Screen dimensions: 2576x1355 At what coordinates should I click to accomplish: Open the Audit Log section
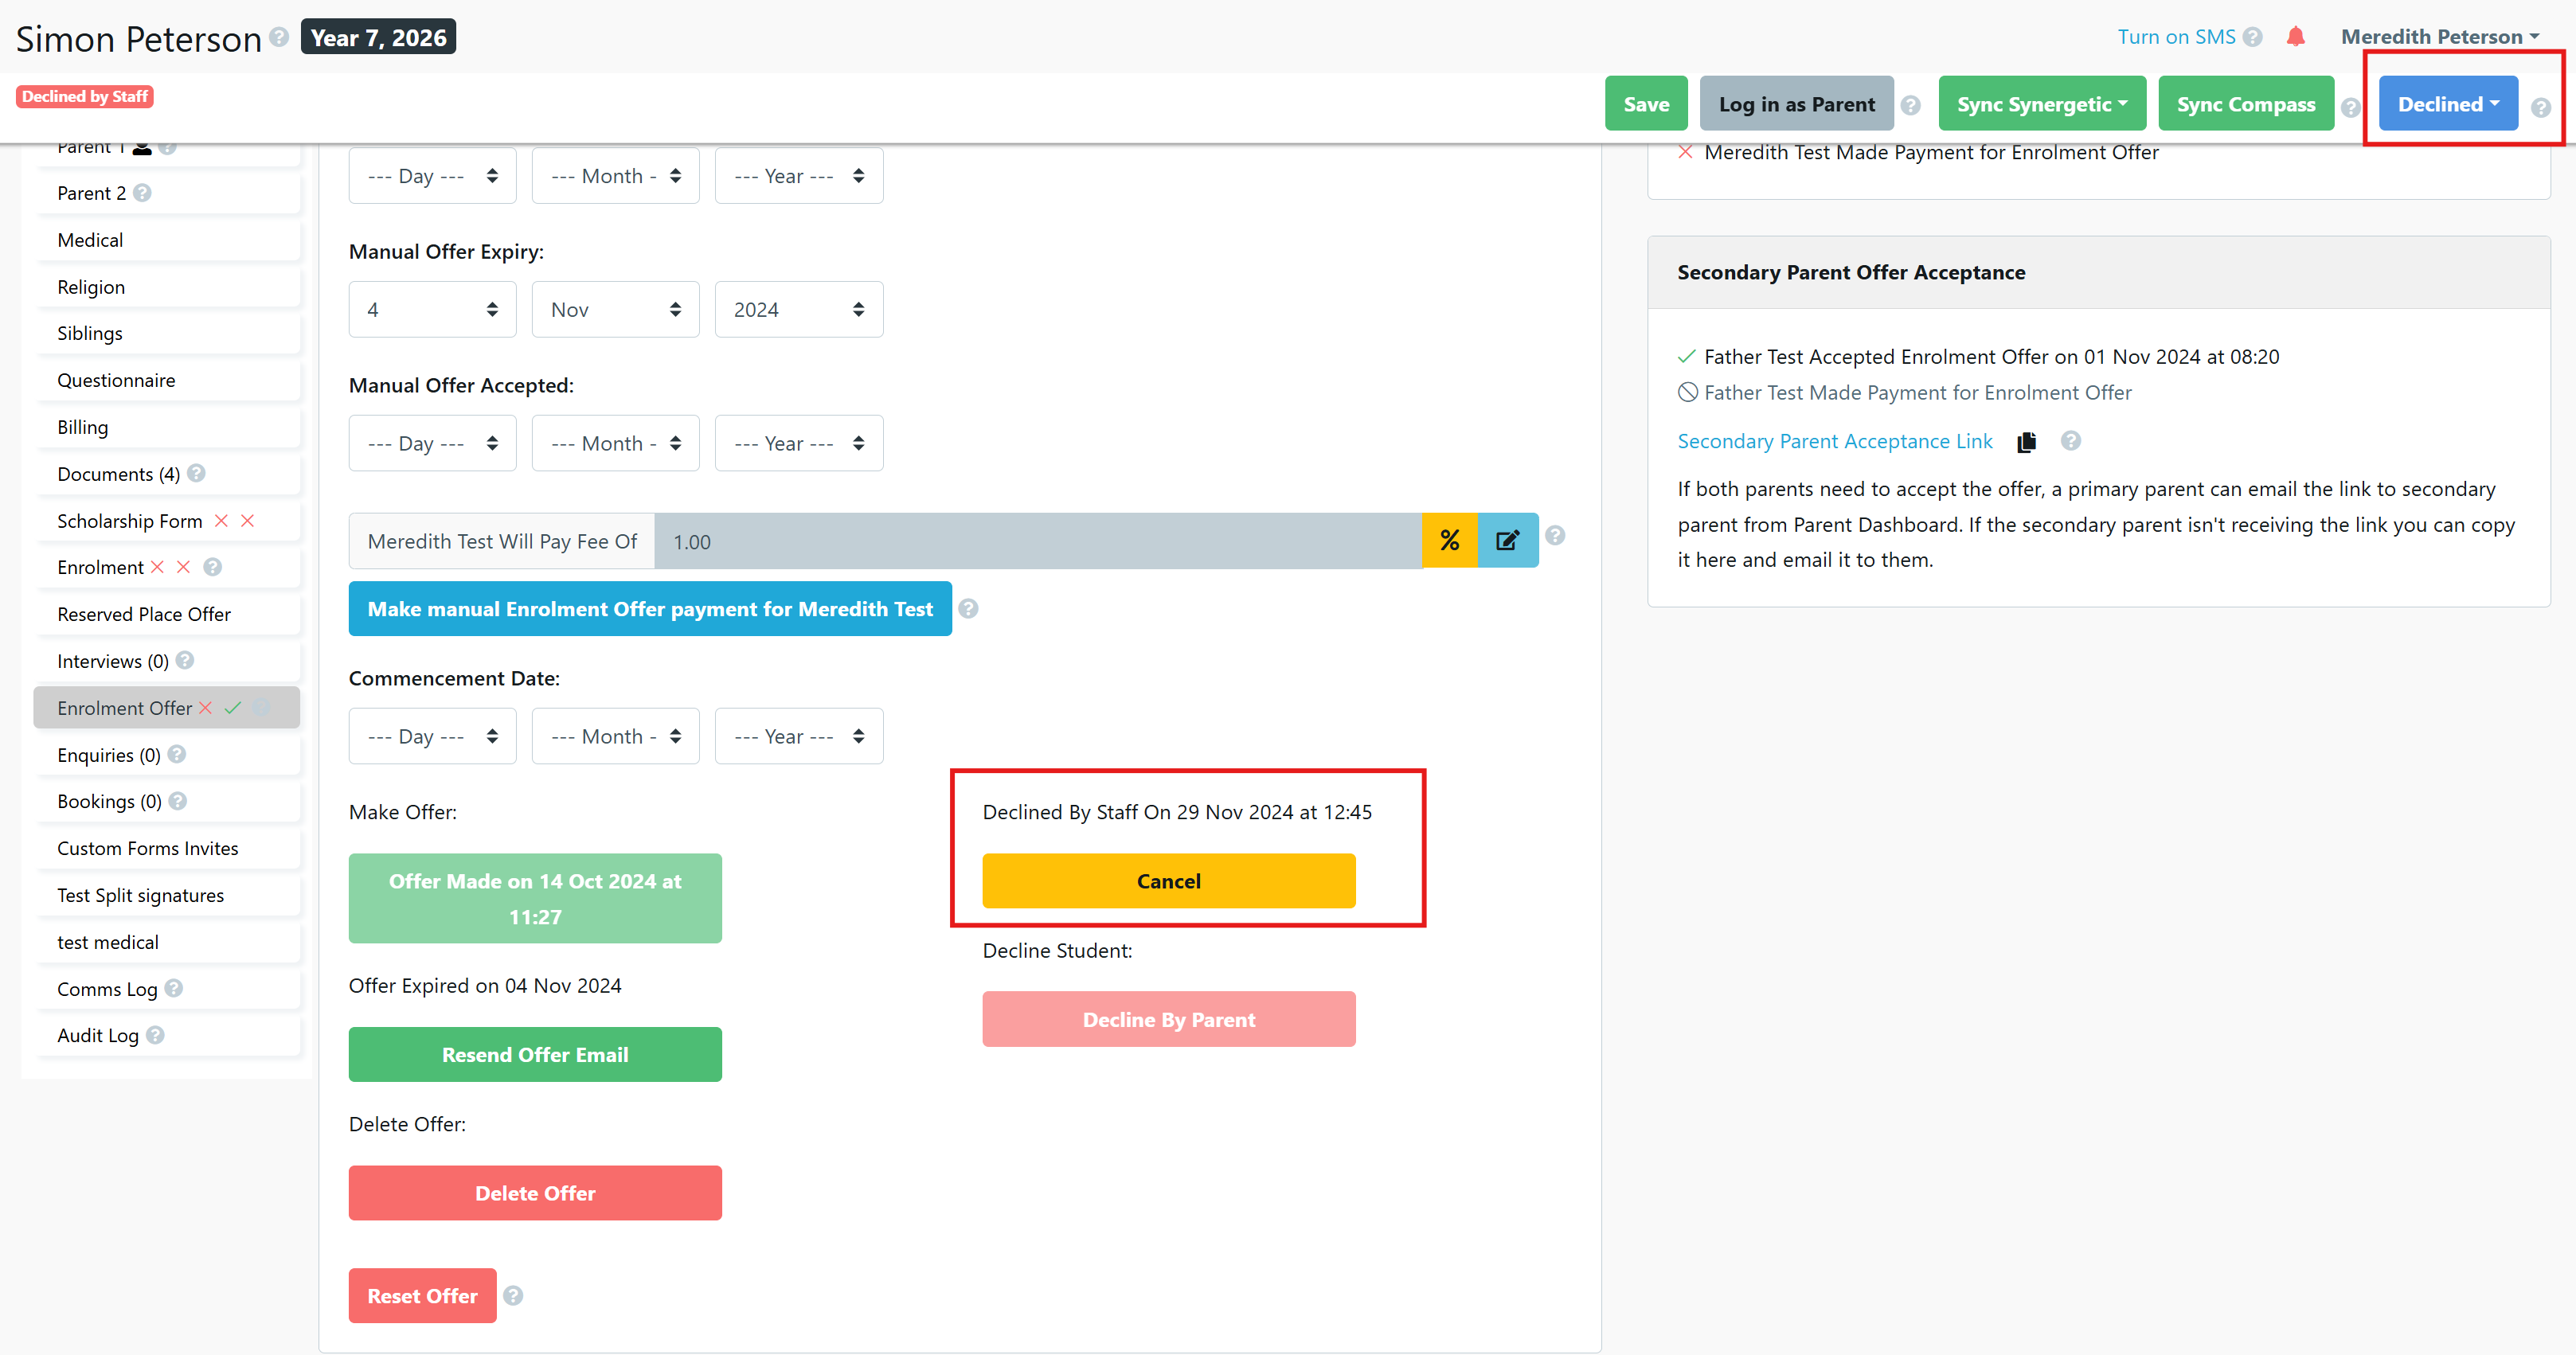click(x=98, y=1035)
